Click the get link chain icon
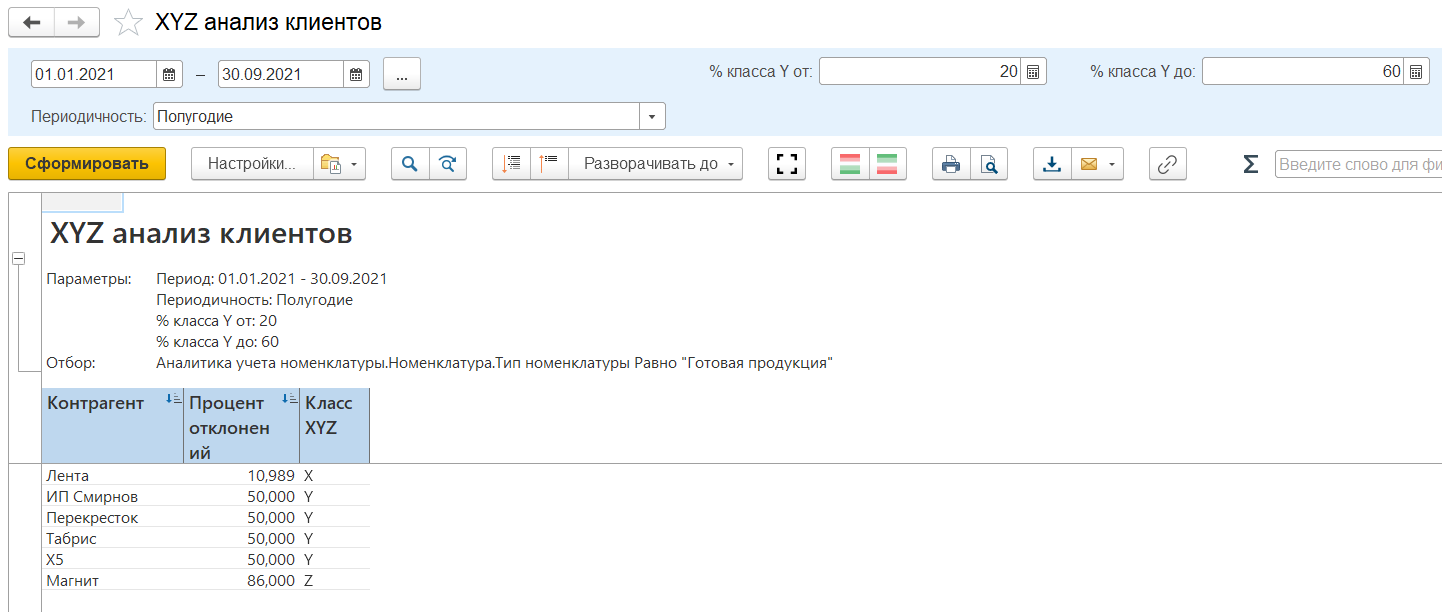This screenshot has width=1442, height=612. [x=1167, y=164]
